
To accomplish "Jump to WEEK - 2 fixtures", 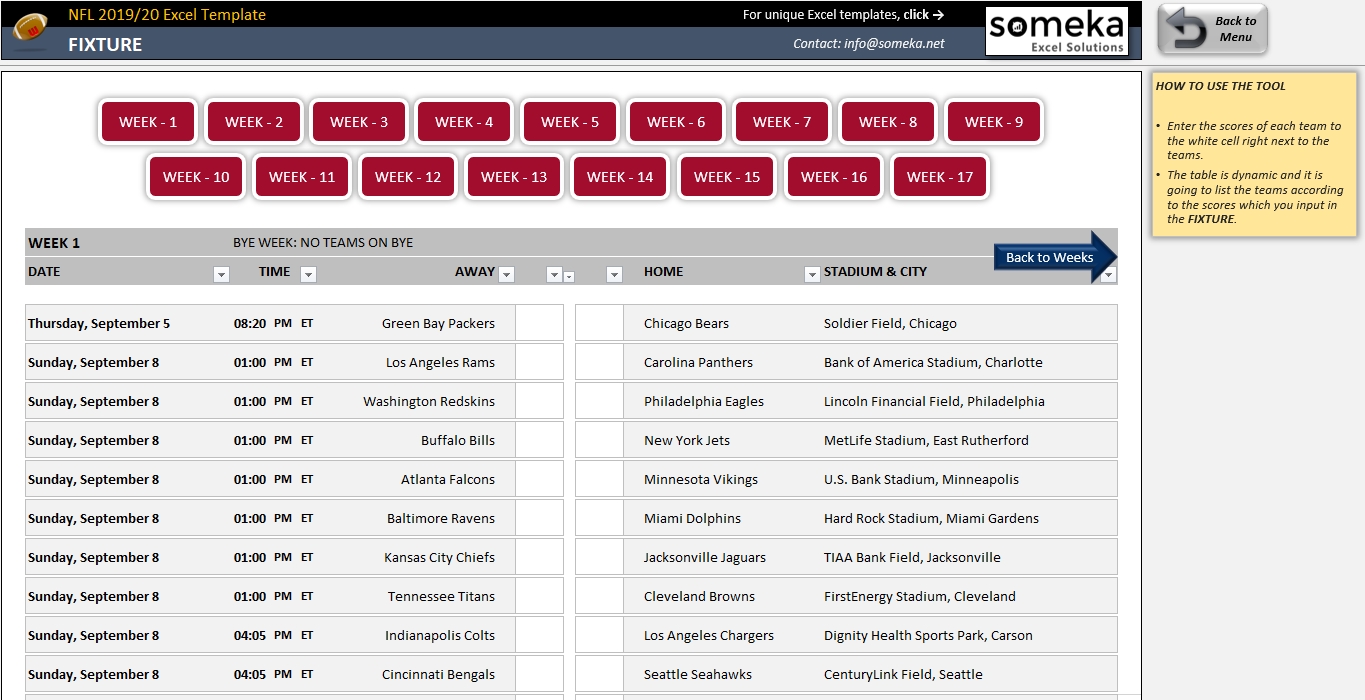I will [x=254, y=122].
